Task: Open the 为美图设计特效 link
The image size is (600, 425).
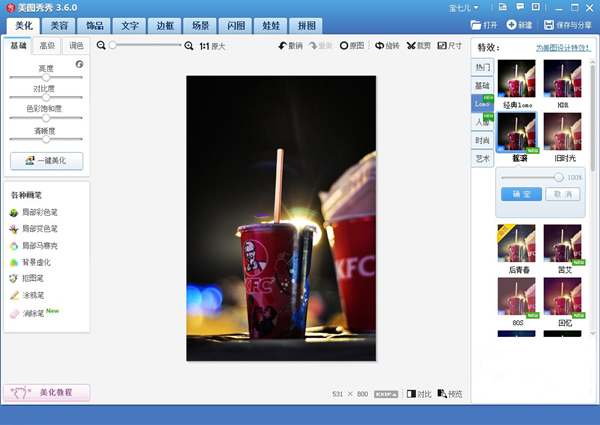Action: pyautogui.click(x=563, y=48)
